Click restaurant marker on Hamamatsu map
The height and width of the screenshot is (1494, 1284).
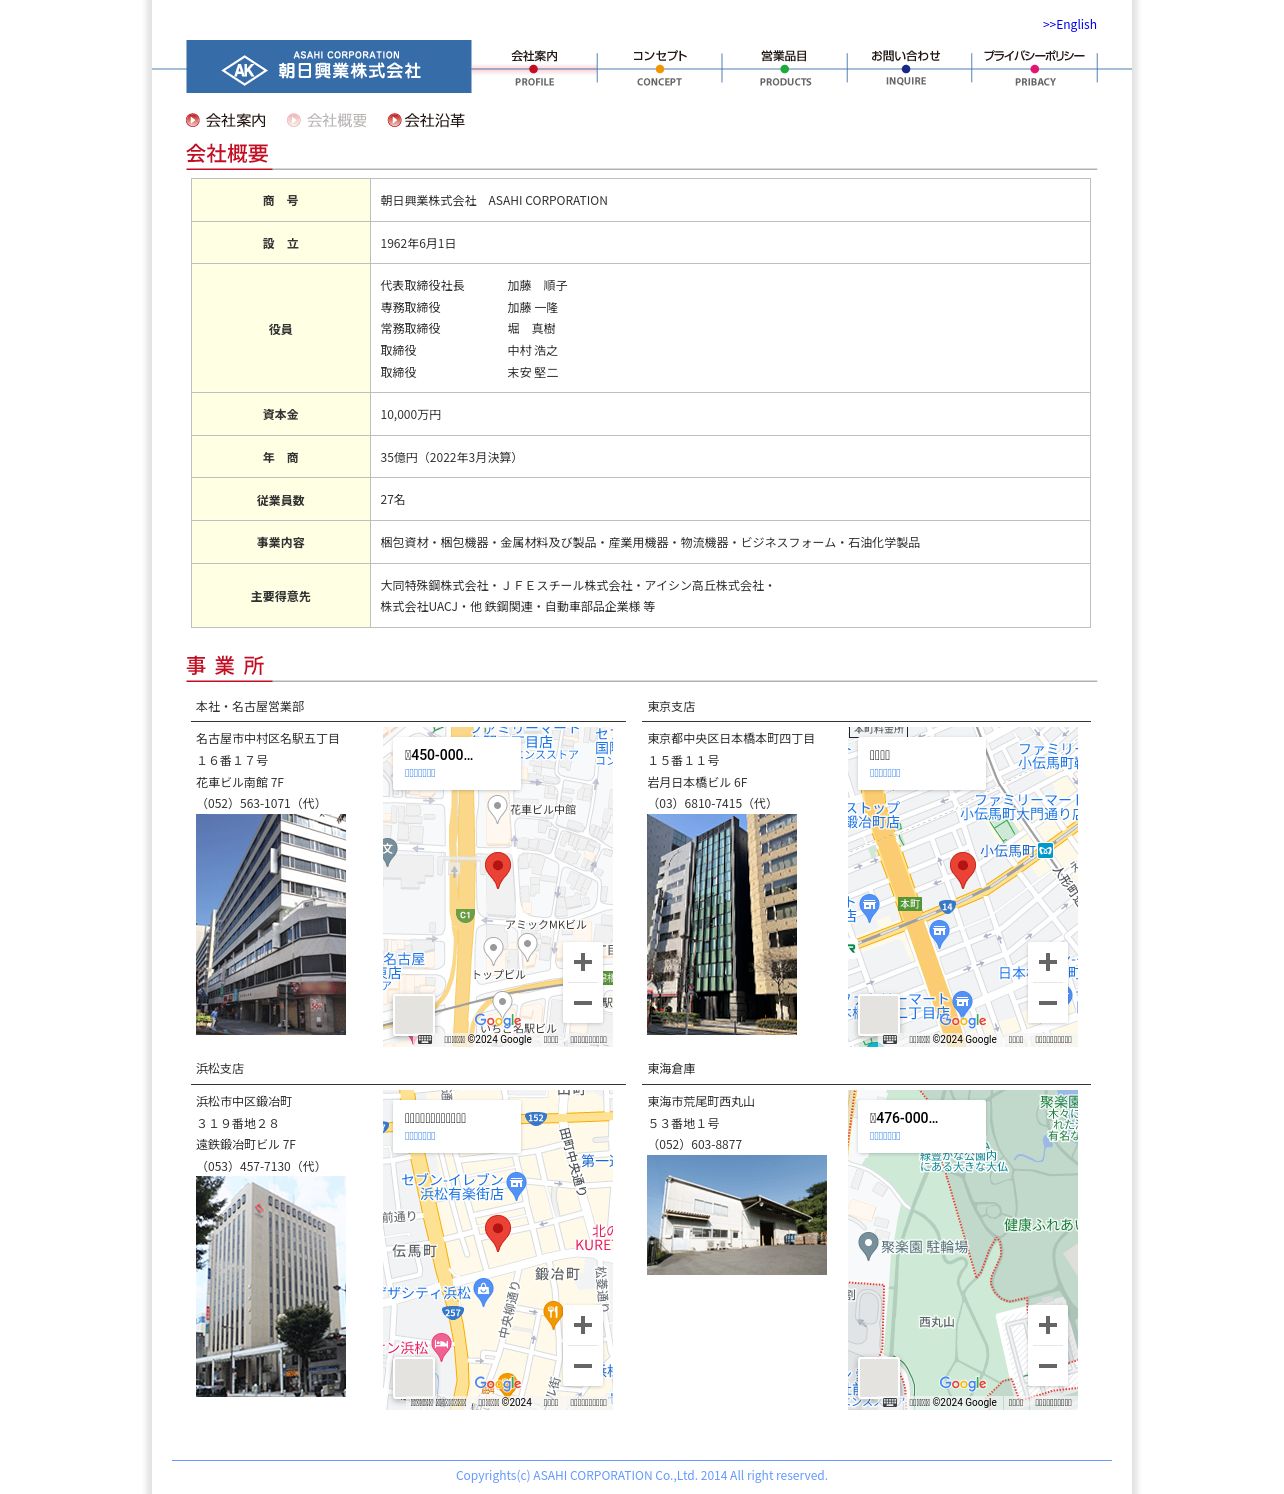coord(553,1314)
